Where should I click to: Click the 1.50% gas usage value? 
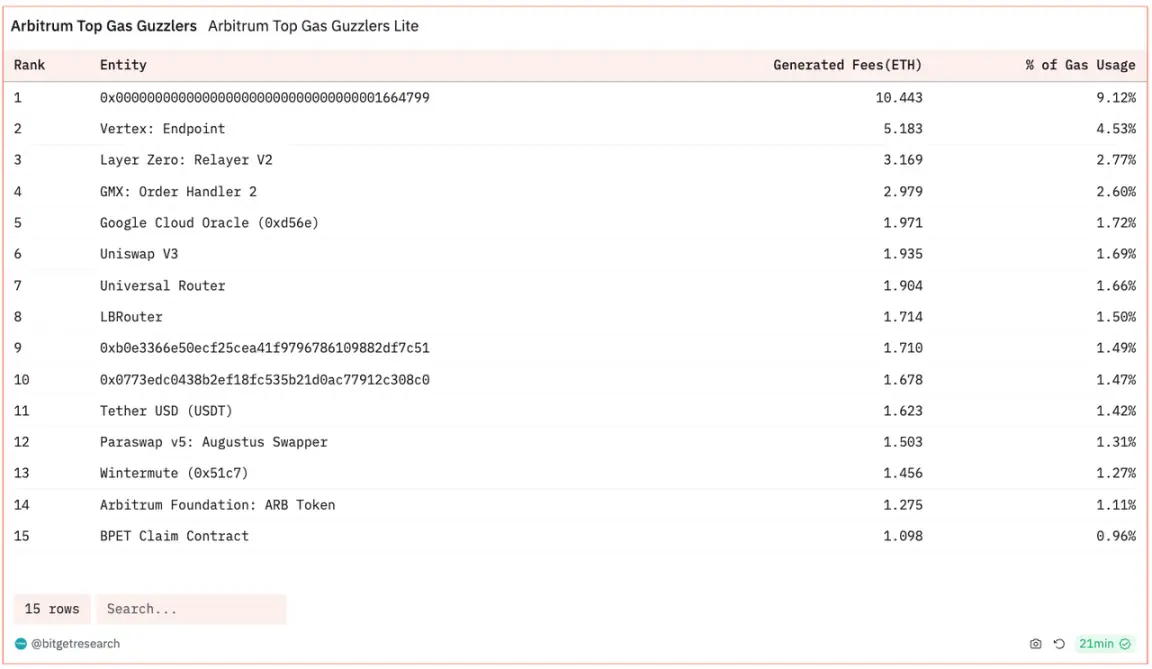pos(1116,317)
